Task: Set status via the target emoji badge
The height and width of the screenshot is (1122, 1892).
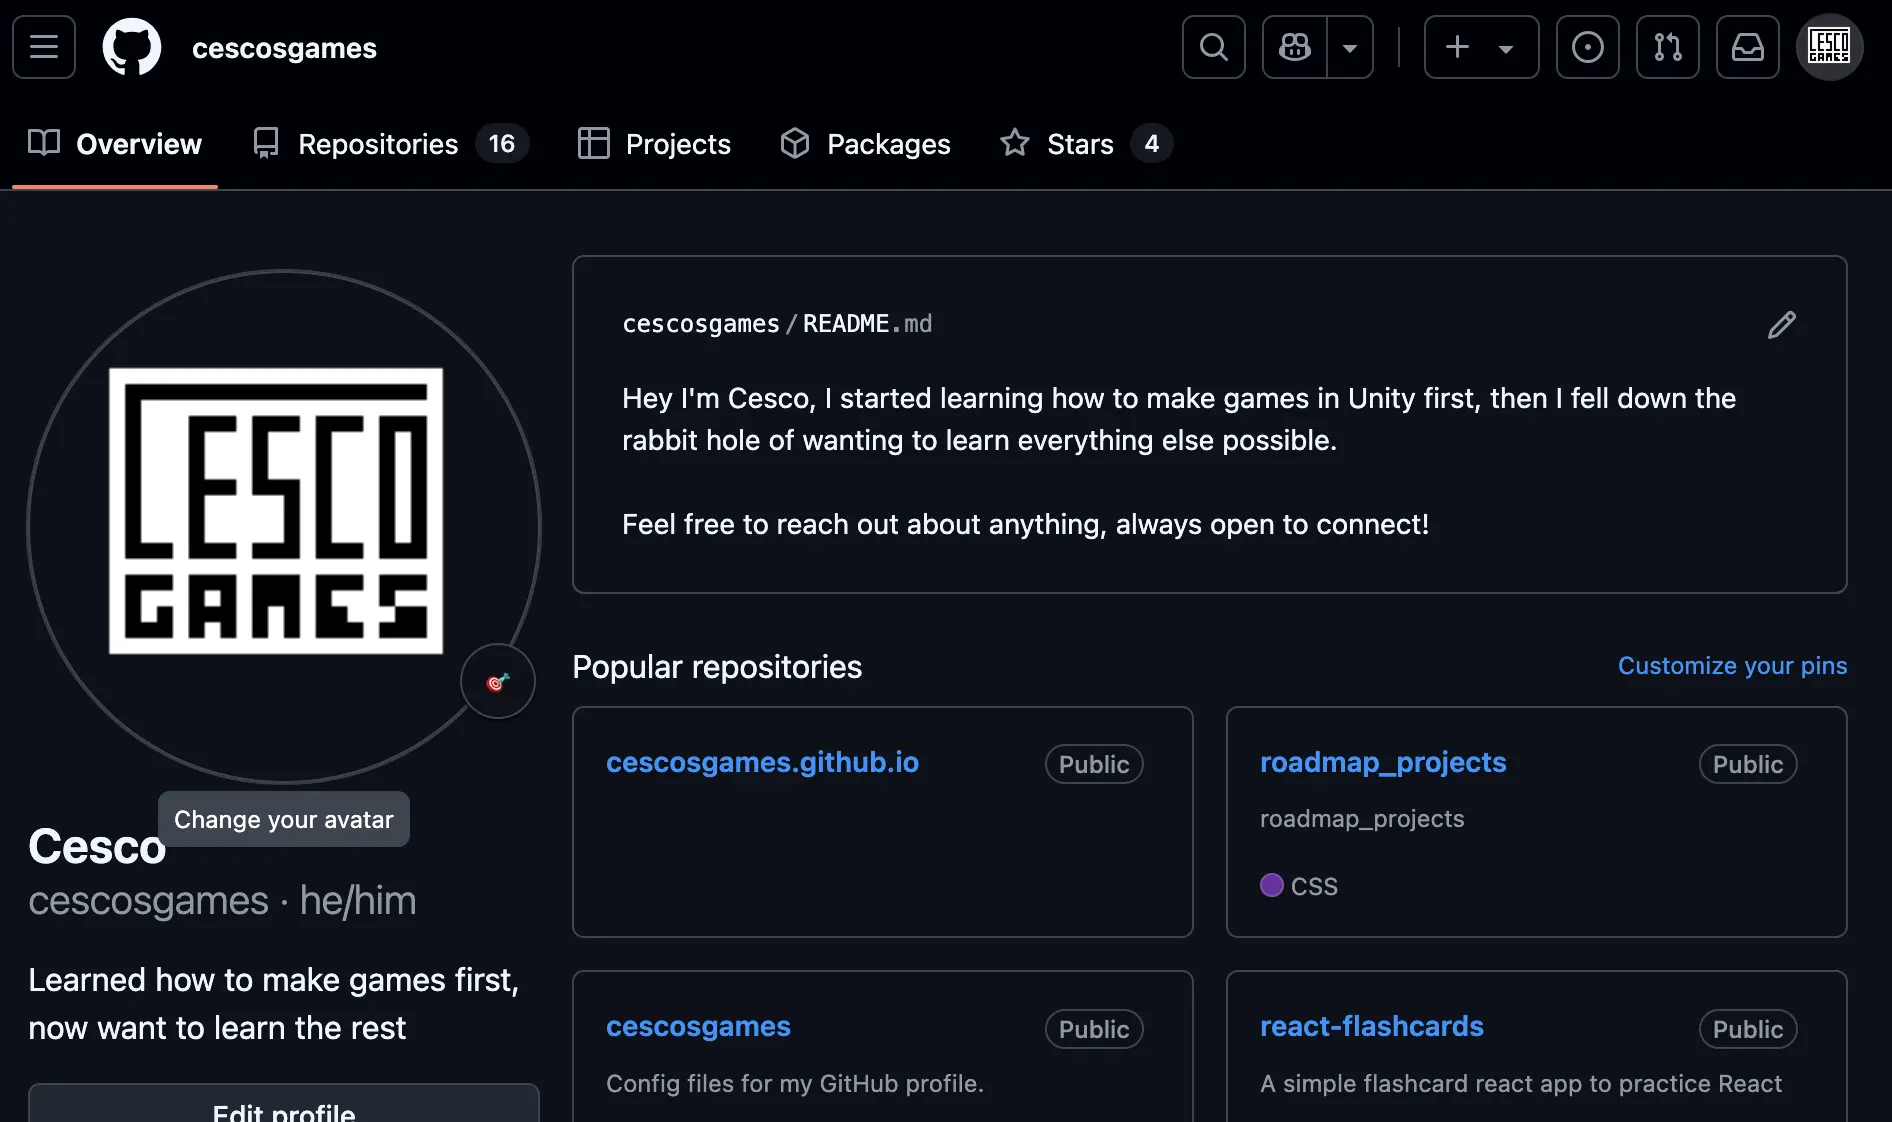Action: pyautogui.click(x=498, y=682)
